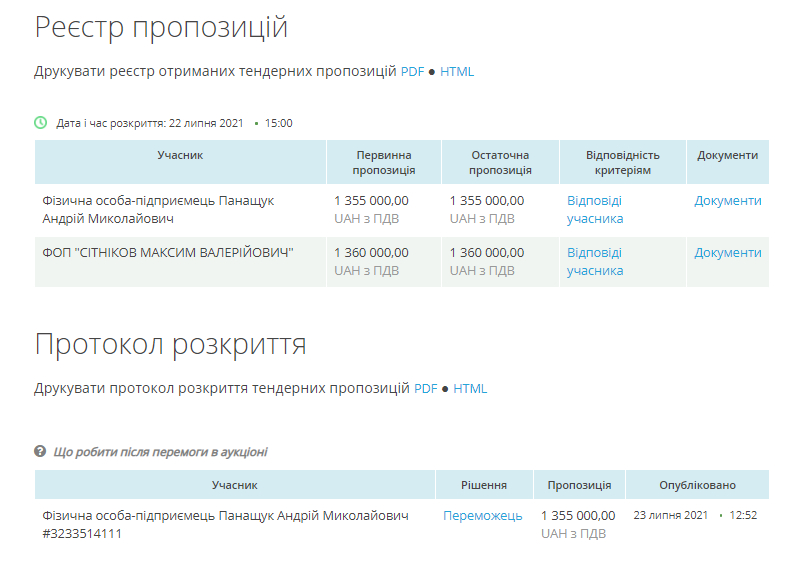Click the Рішення column header
The height and width of the screenshot is (569, 795).
pyautogui.click(x=484, y=486)
